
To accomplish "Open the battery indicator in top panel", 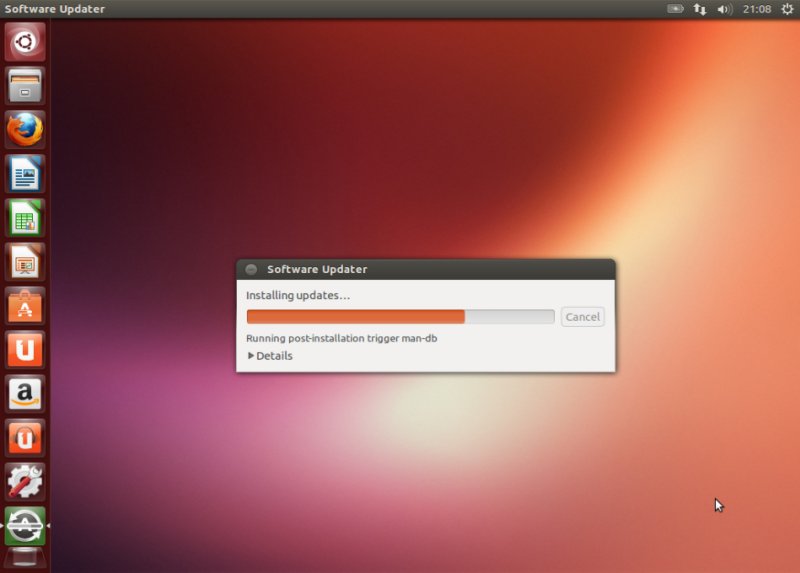I will [675, 9].
